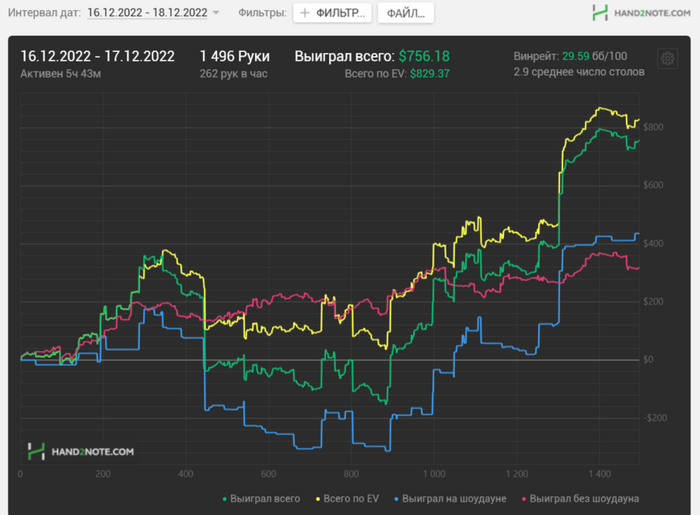Screen dimensions: 700x515
Task: Click the yellow legend dot for Всего по EV
Action: [x=318, y=499]
